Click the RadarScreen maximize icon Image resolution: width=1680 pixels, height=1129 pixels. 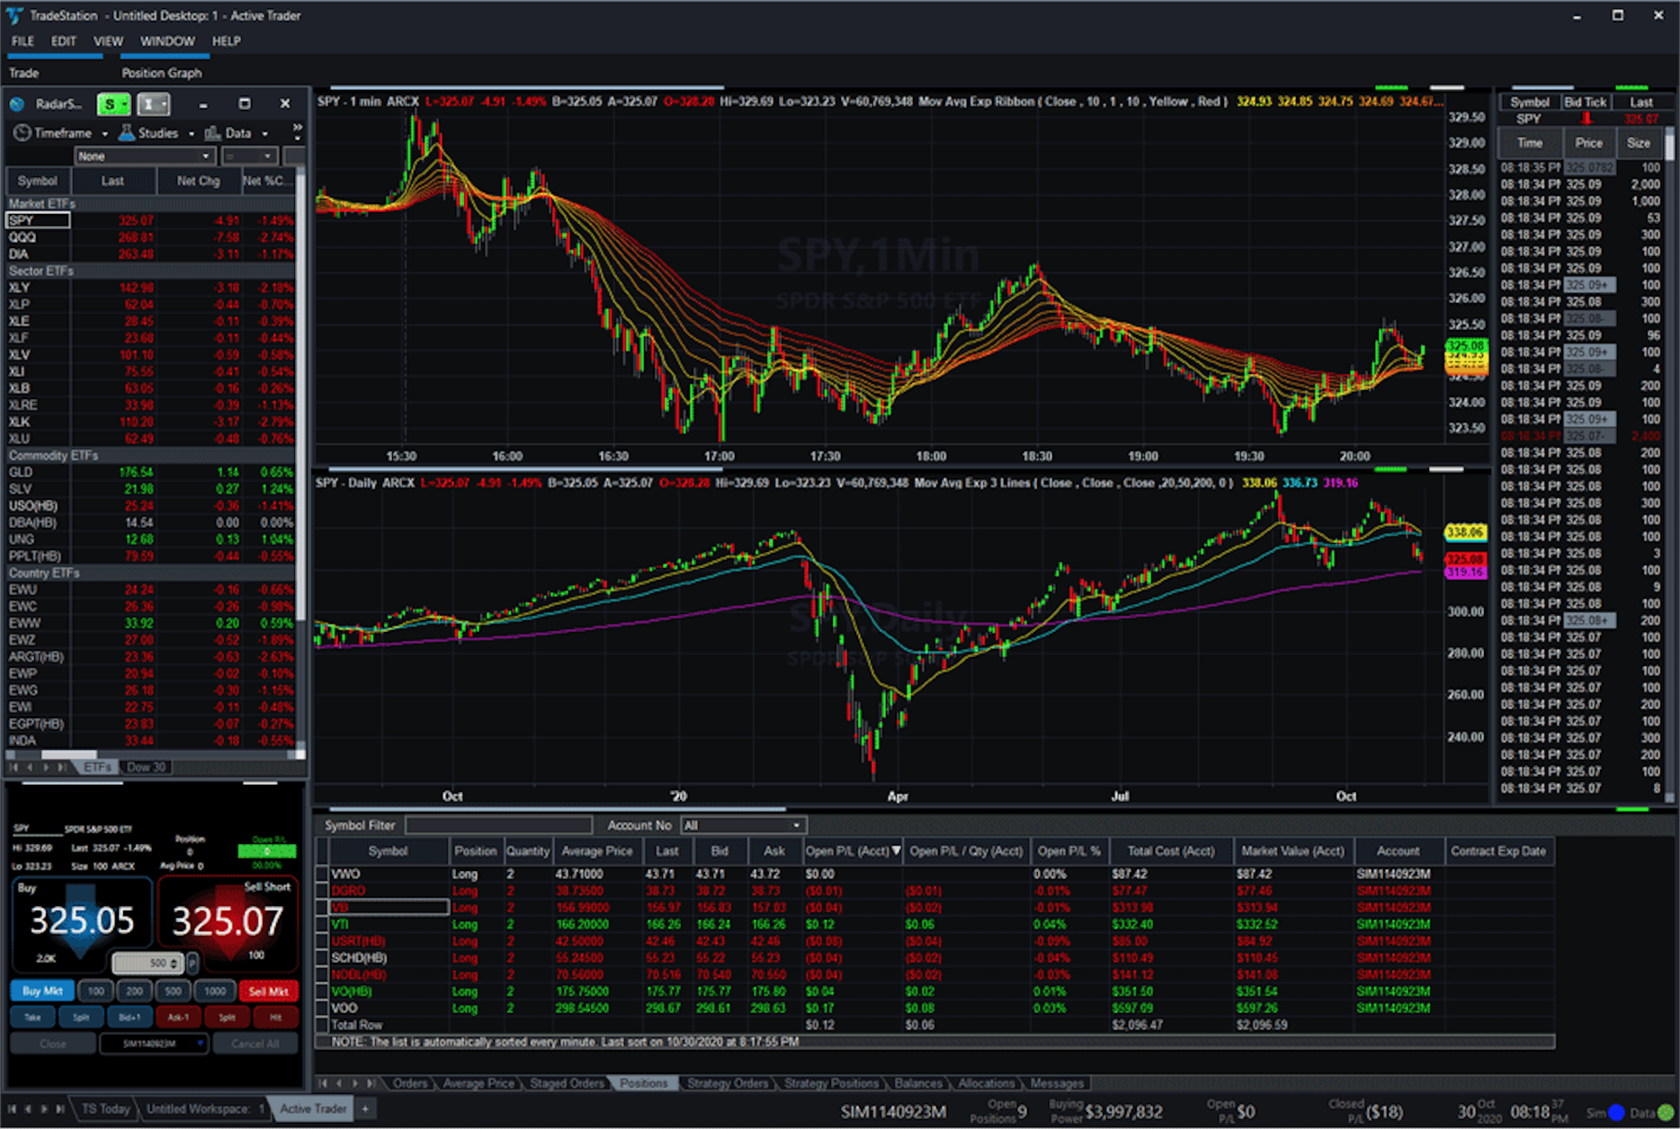[244, 104]
